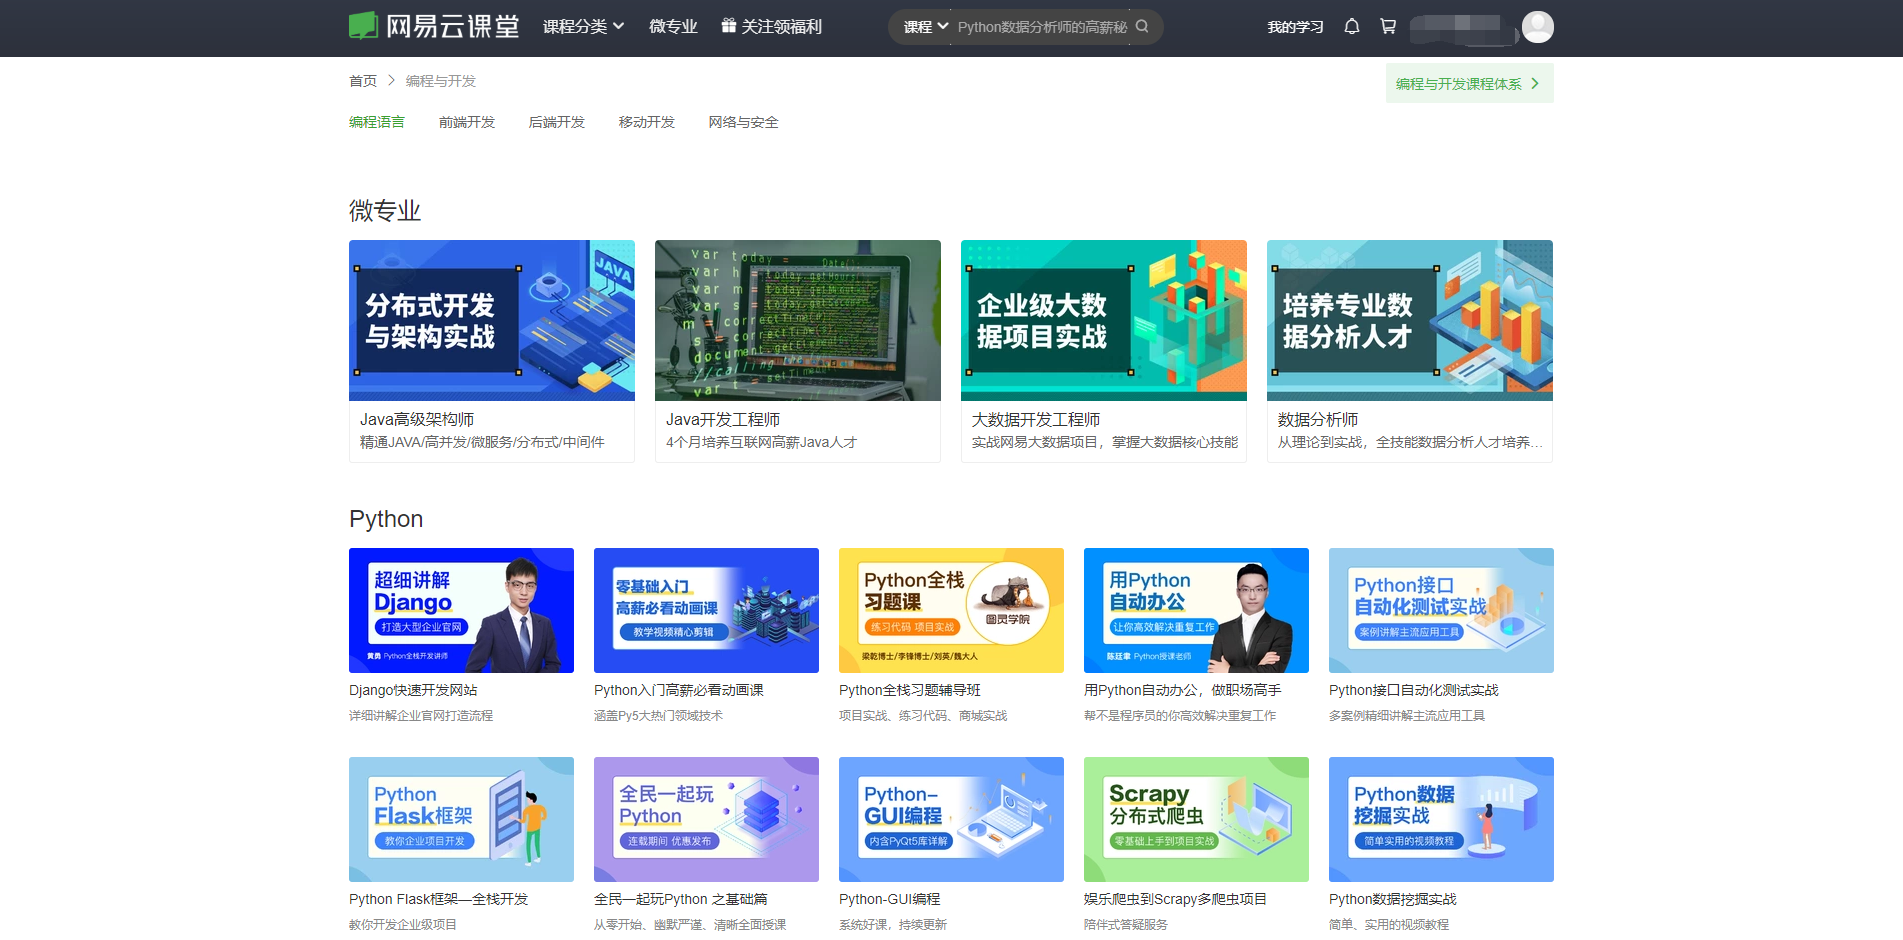Click the search magnifier icon

(x=1142, y=26)
